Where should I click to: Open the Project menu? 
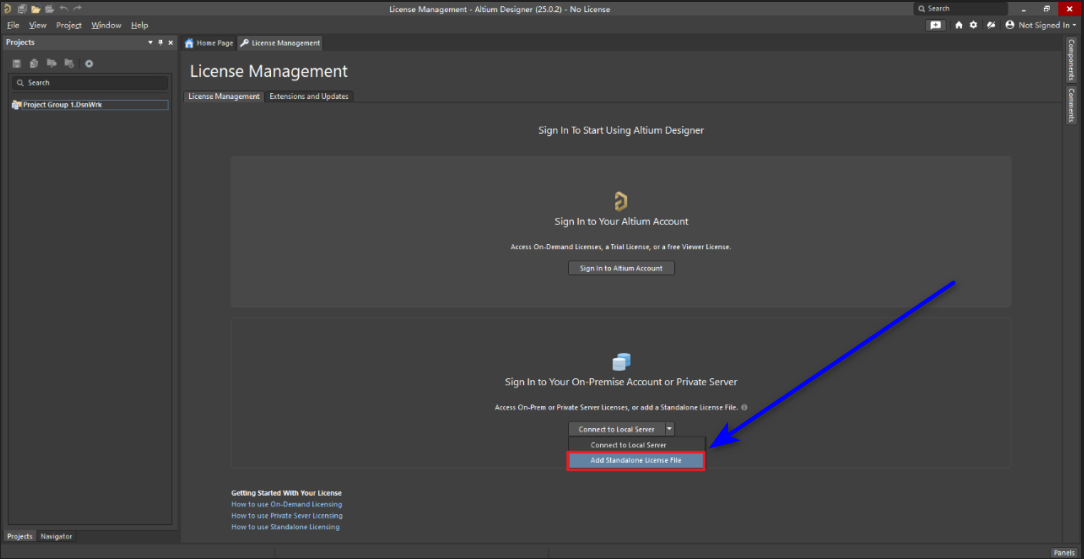[x=69, y=25]
